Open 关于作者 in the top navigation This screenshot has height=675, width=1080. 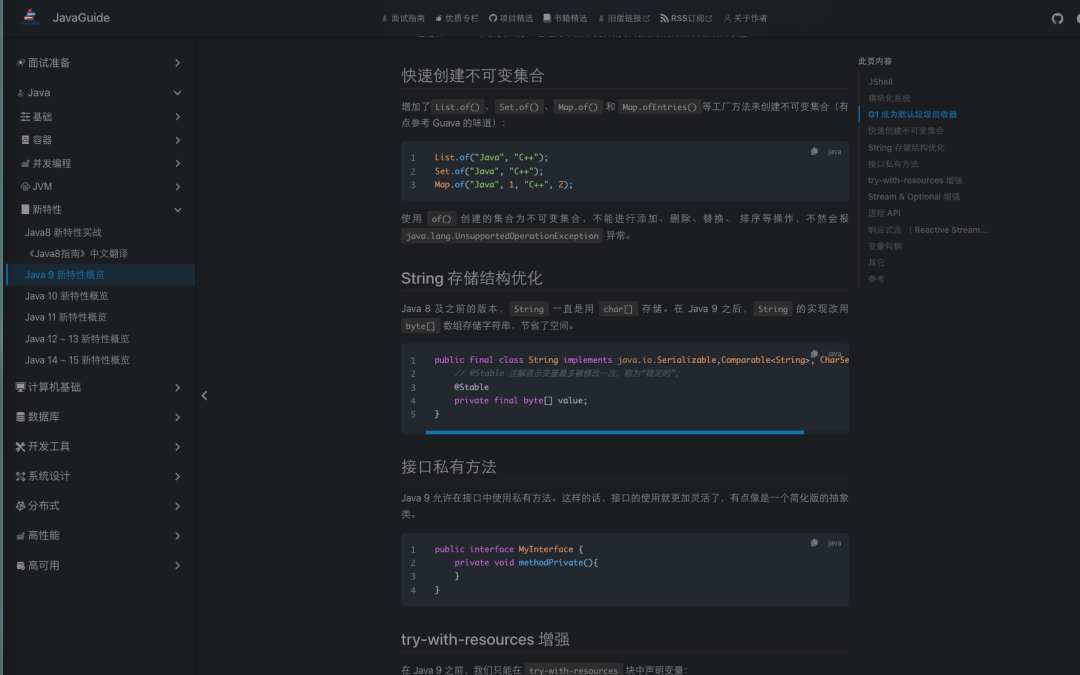[x=745, y=19]
